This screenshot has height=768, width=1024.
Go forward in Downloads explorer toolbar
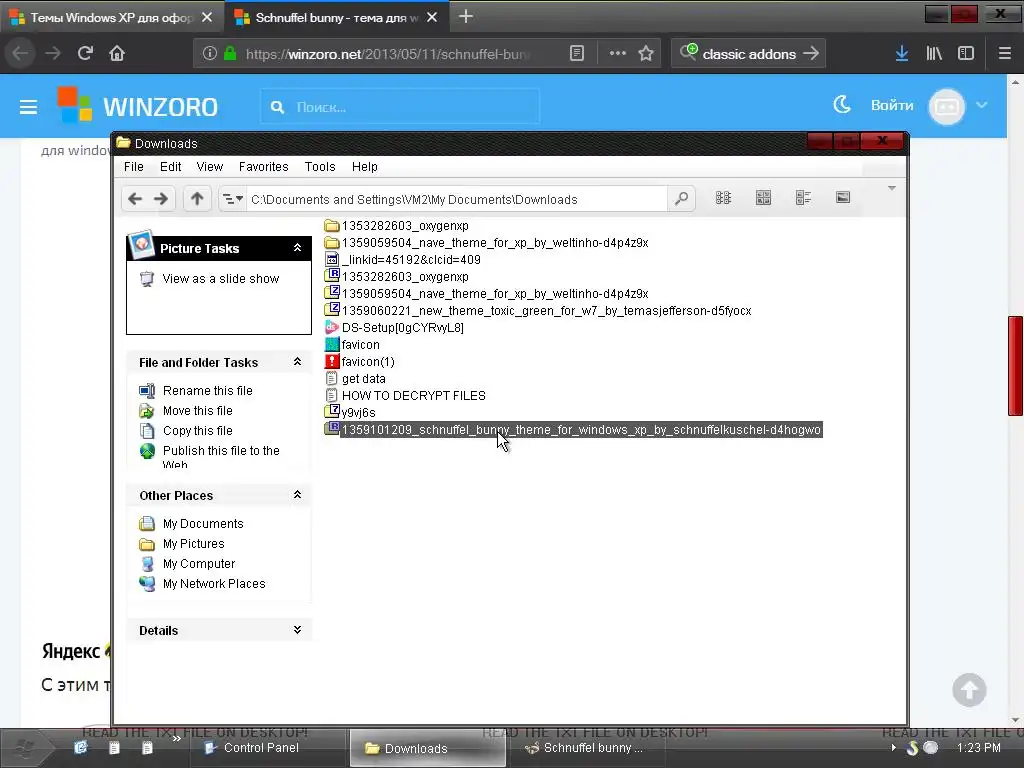[161, 199]
